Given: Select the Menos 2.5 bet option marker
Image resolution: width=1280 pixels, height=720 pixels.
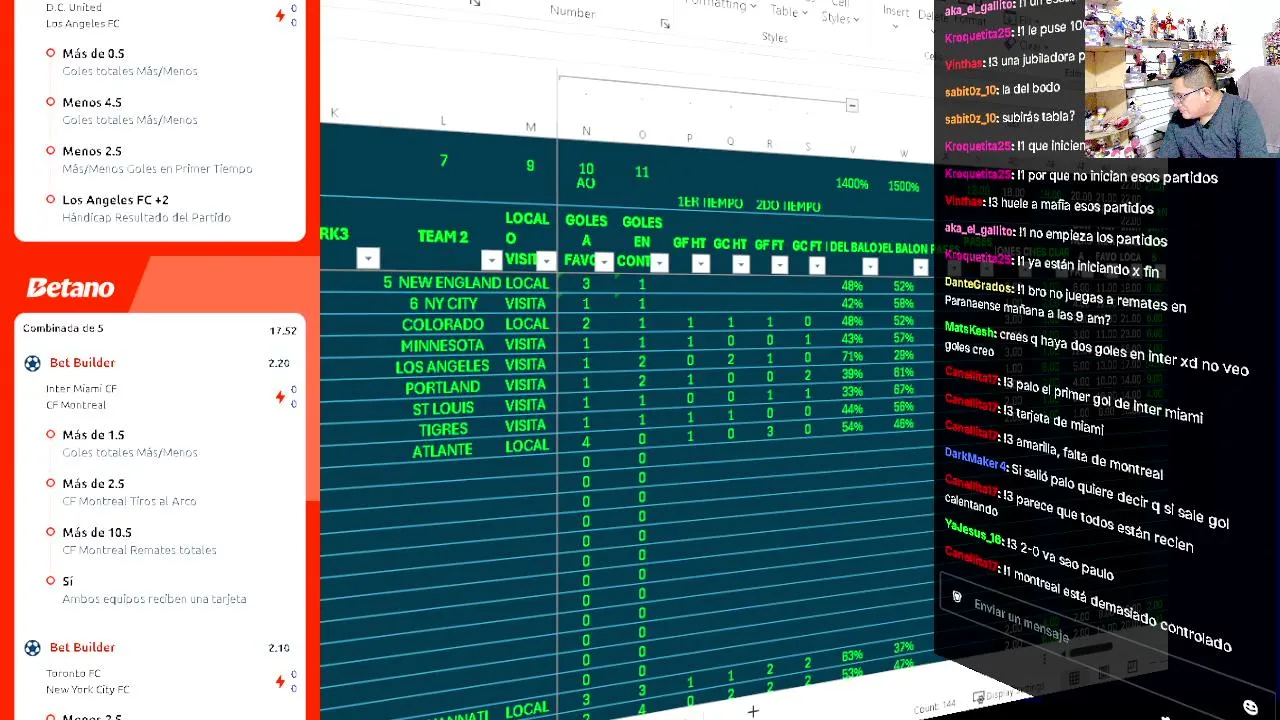Looking at the screenshot, I should point(50,151).
